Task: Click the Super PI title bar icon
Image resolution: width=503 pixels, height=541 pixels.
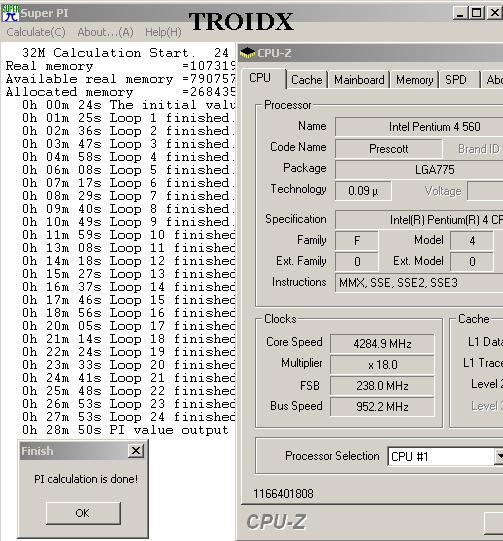Action: click(x=10, y=13)
